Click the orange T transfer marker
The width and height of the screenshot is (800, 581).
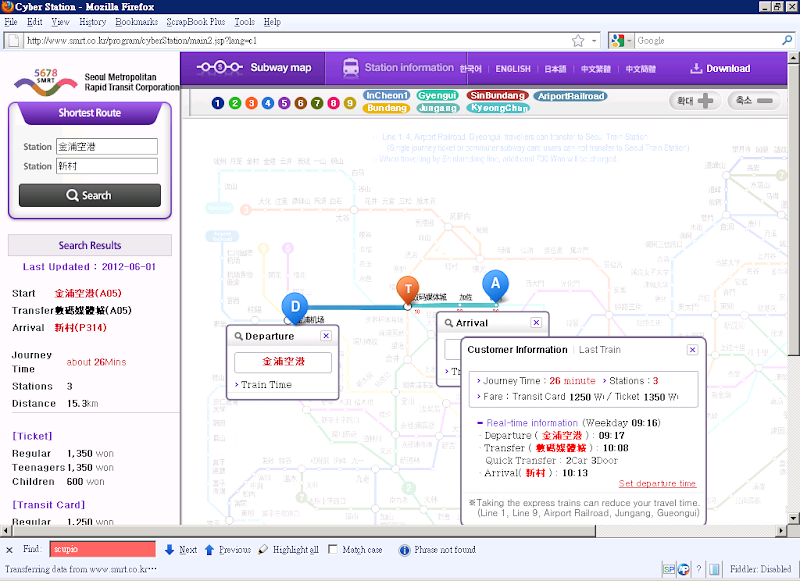[x=408, y=290]
